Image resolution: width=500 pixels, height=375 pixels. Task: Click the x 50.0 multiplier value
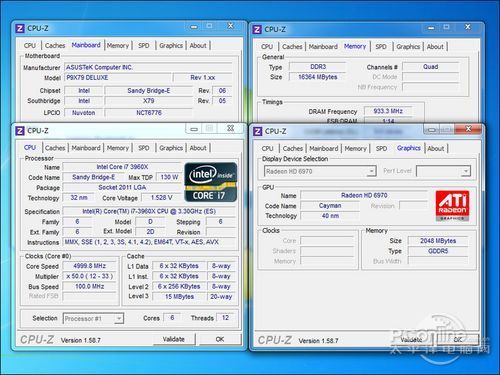pos(89,276)
